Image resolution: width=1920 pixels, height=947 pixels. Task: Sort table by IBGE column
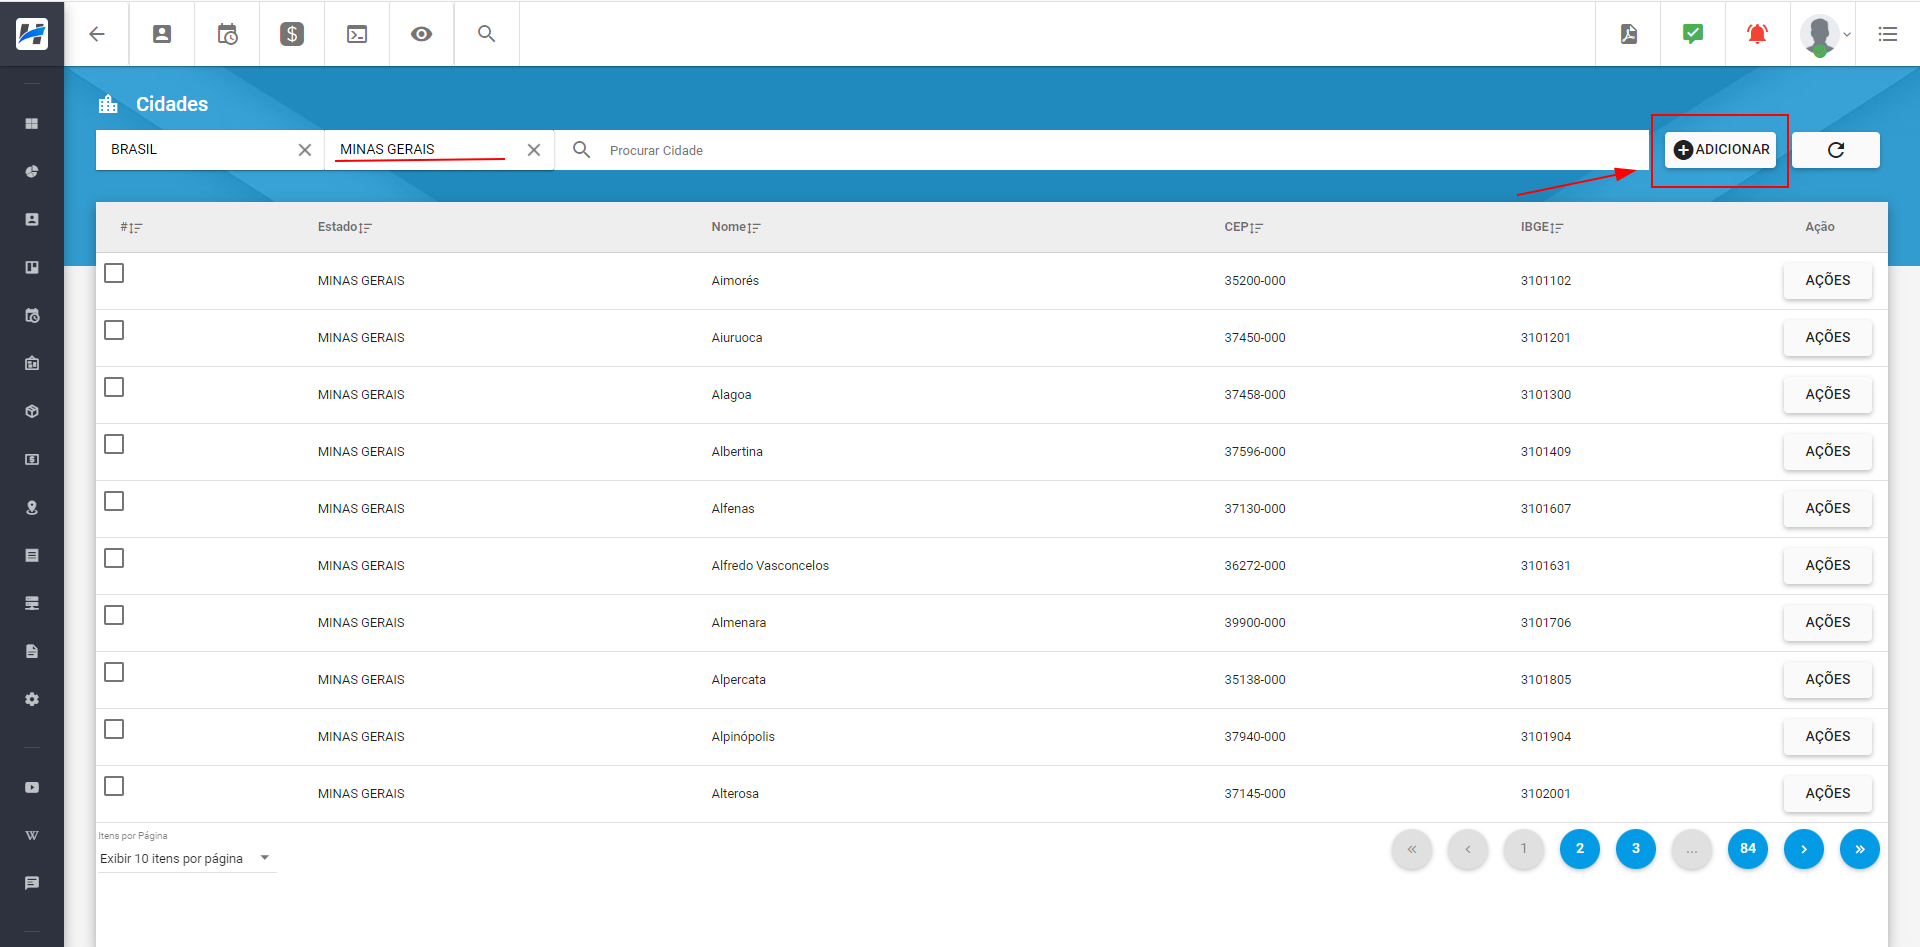tap(1542, 228)
